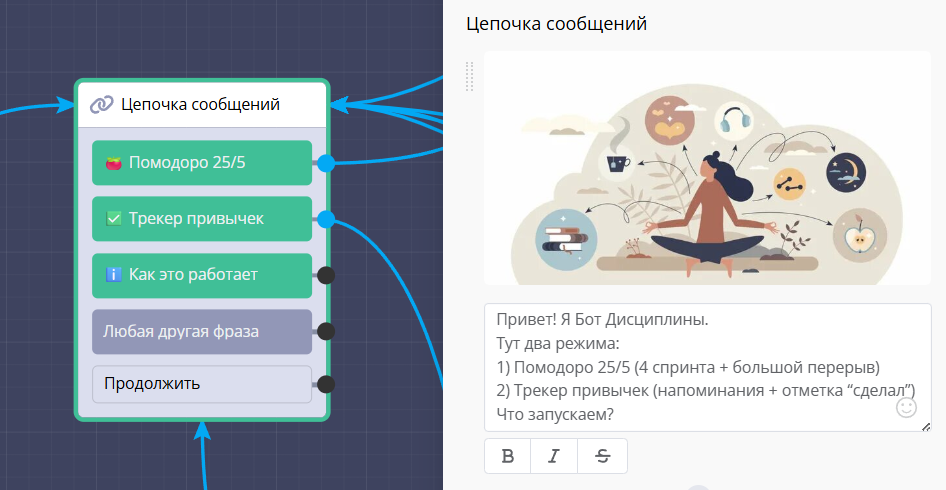Viewport: 946px width, 490px height.
Task: Toggle strikethrough text formatting
Action: (x=602, y=456)
